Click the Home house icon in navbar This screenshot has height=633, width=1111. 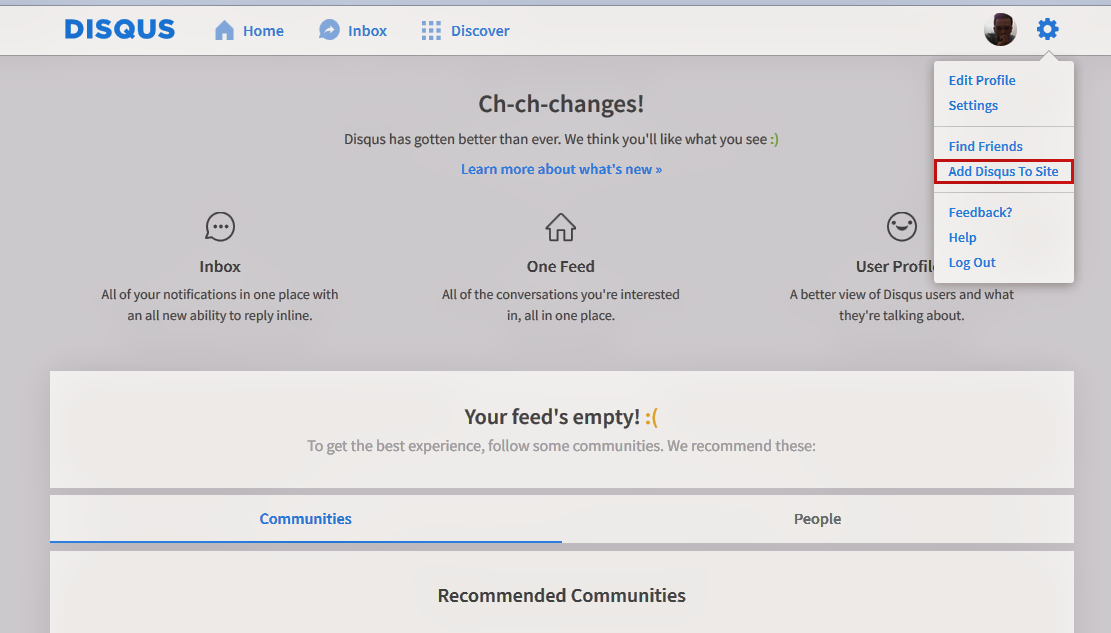coord(225,31)
